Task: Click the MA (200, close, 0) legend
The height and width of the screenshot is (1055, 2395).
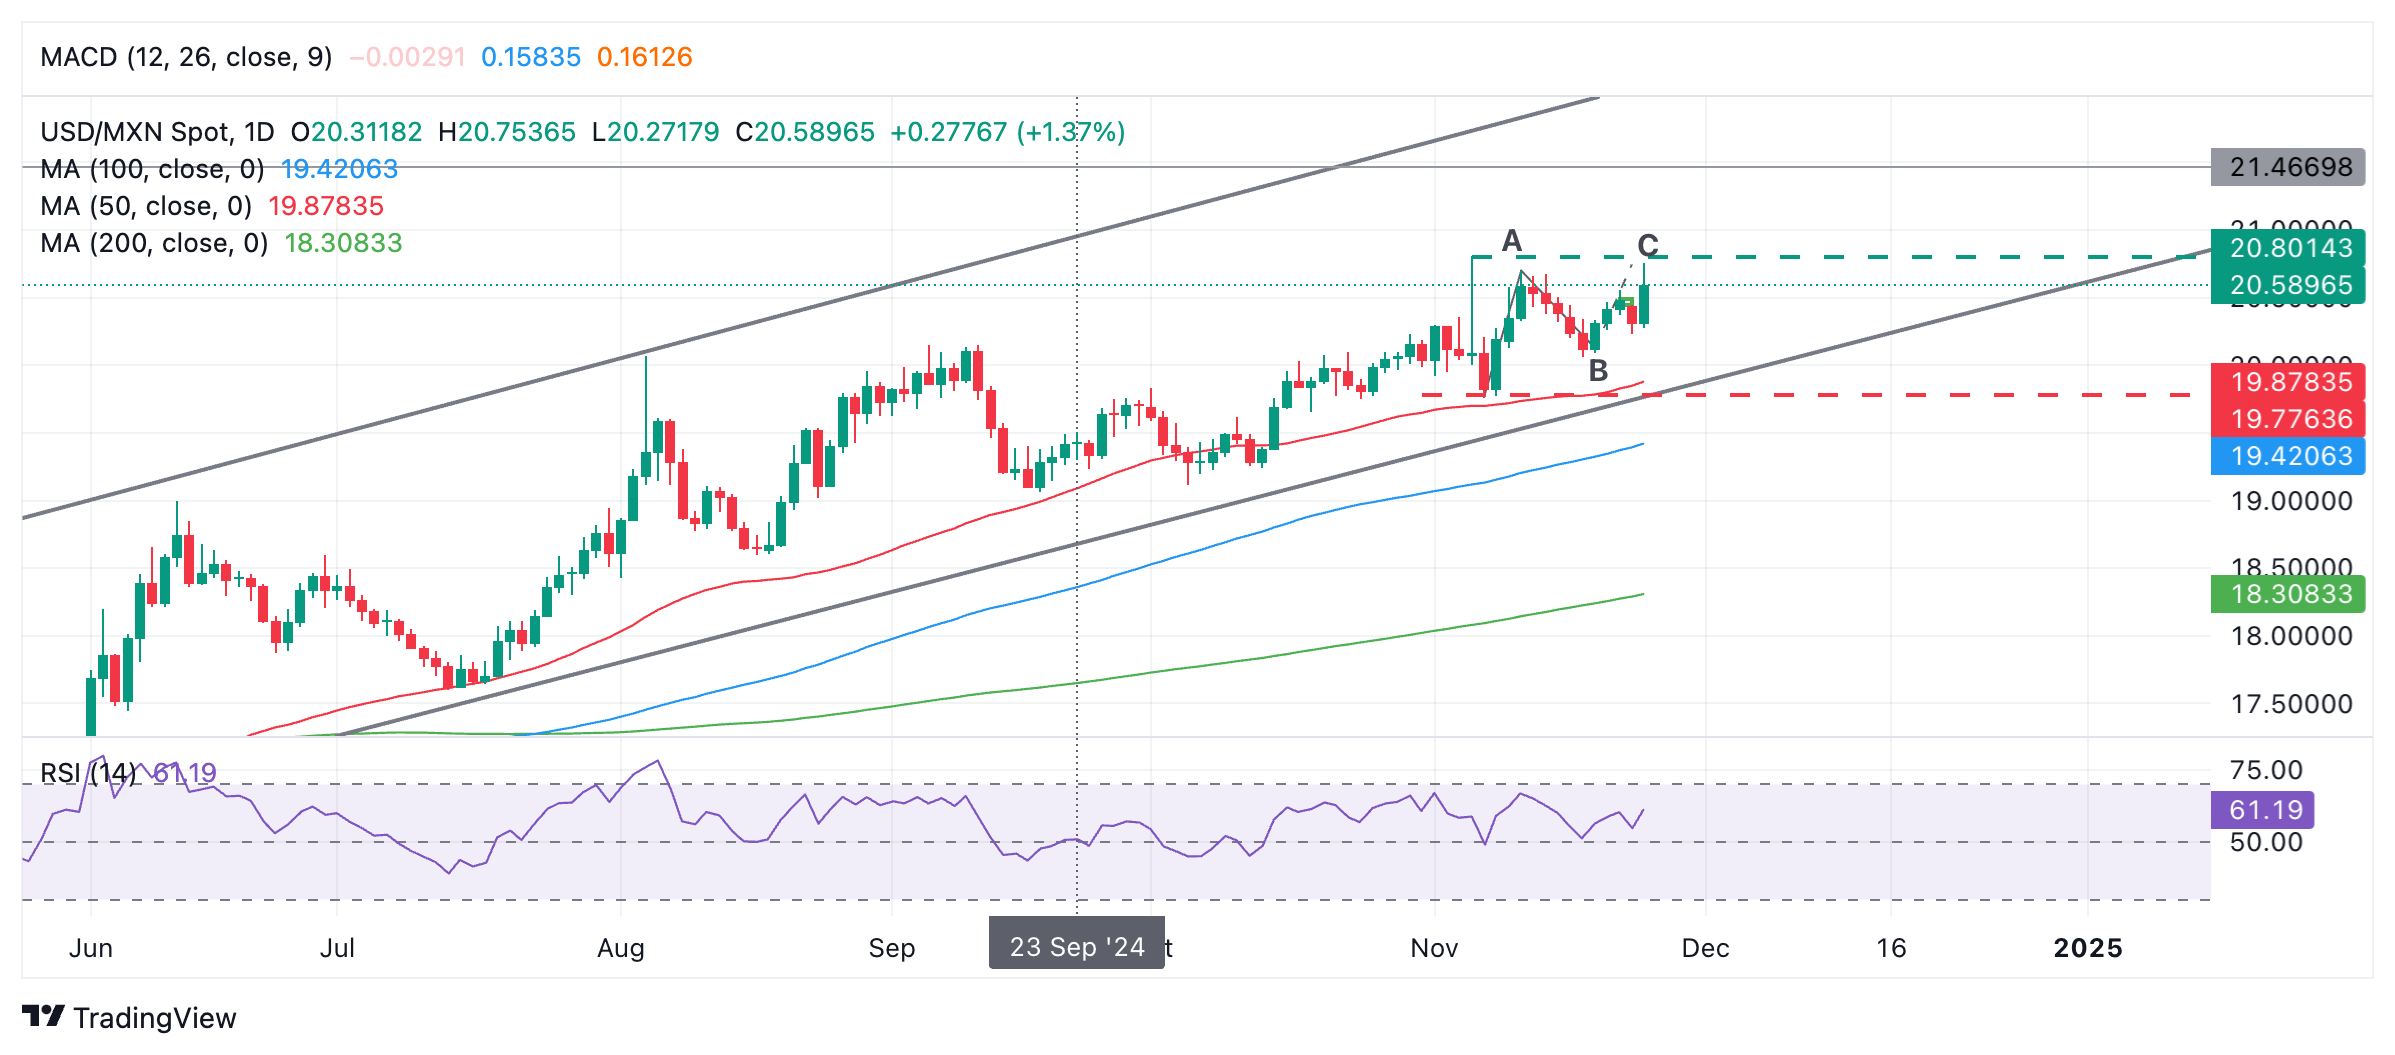Action: click(154, 243)
